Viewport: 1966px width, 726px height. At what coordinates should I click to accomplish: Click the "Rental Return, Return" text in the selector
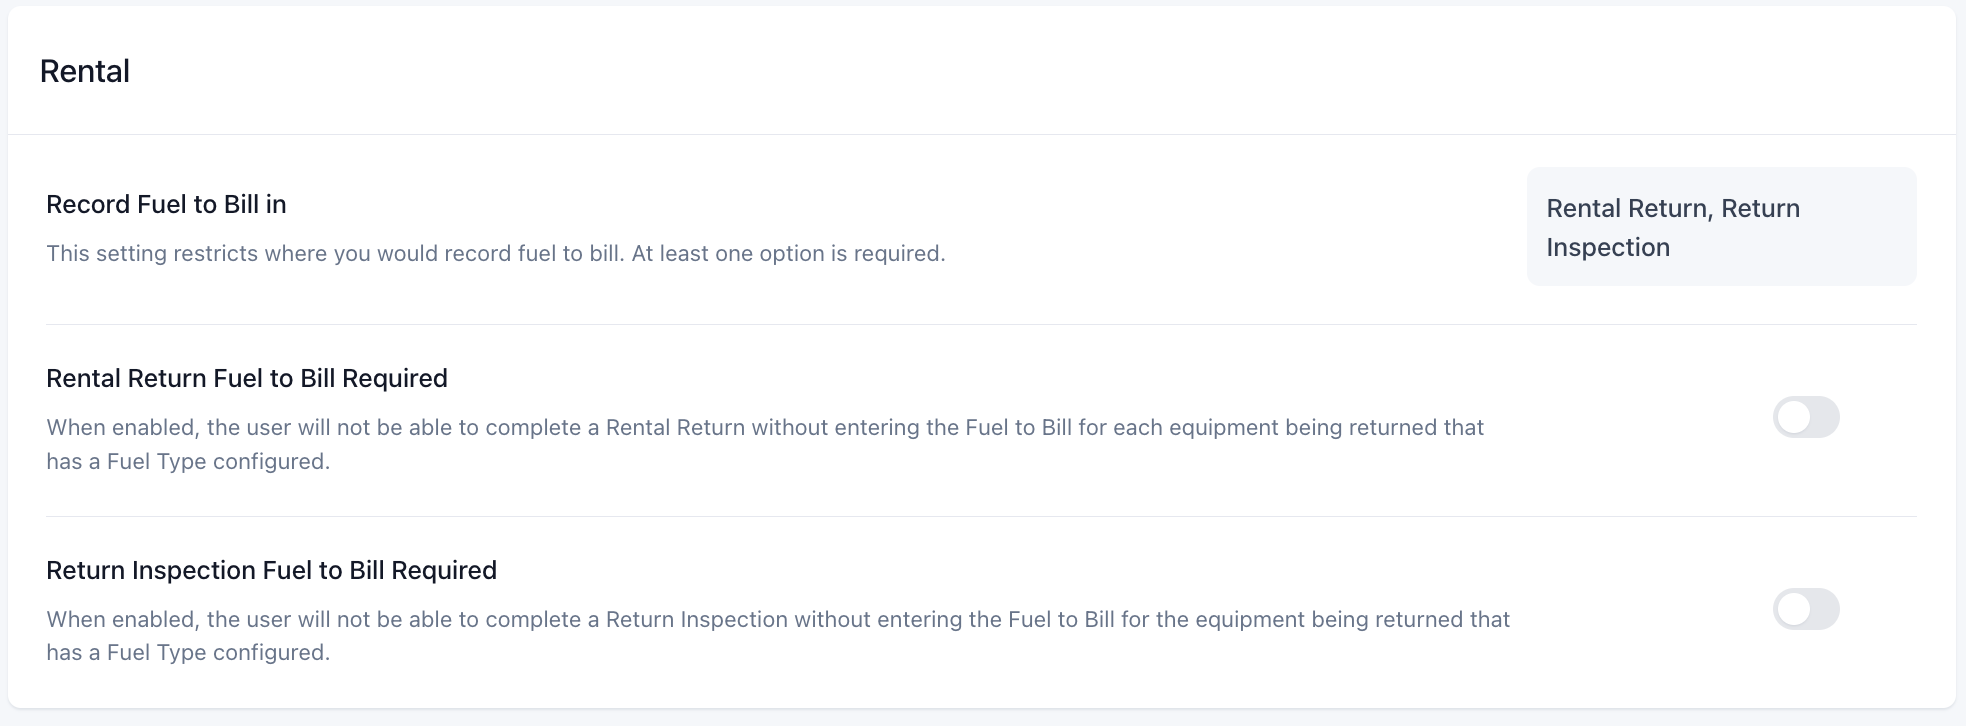1672,208
